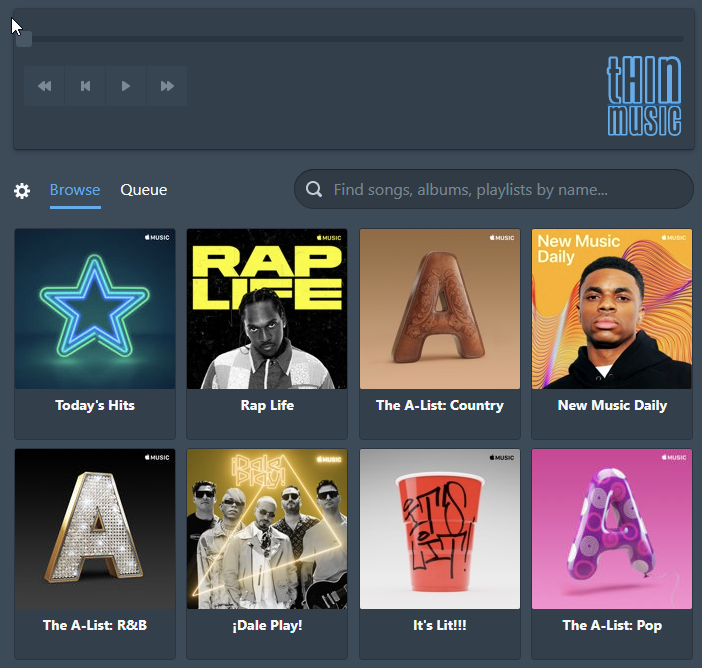Screen dimensions: 702x668
Task: Open the New Music Daily cover art
Action: point(612,309)
